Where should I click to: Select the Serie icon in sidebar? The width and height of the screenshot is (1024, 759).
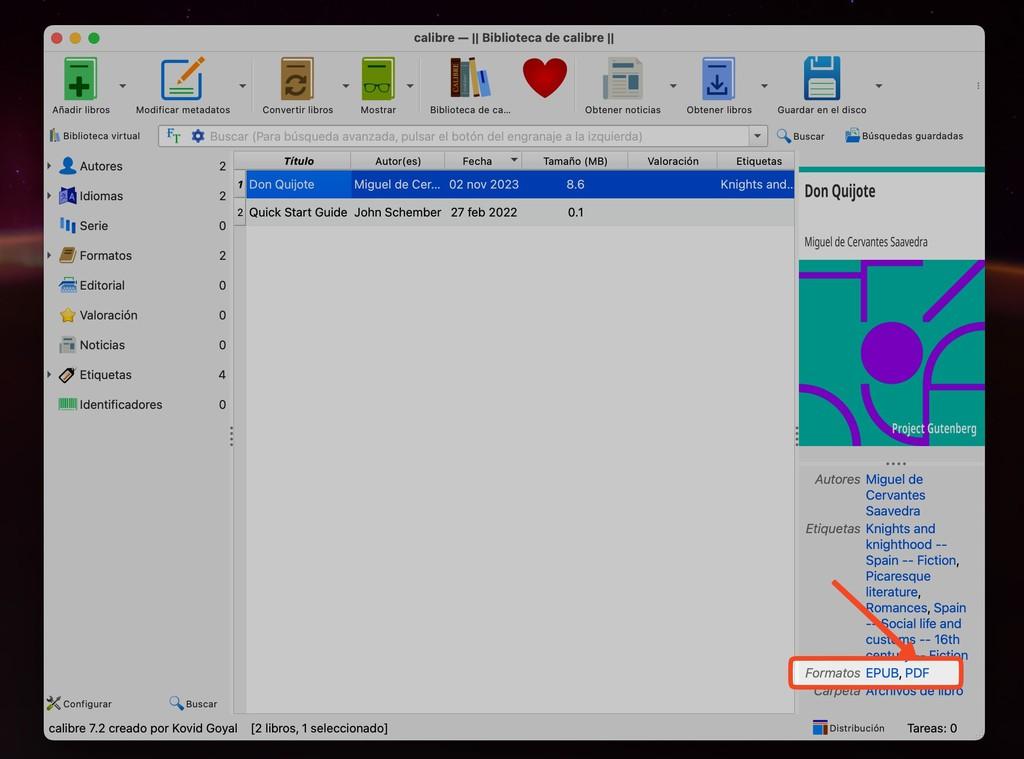pyautogui.click(x=67, y=225)
